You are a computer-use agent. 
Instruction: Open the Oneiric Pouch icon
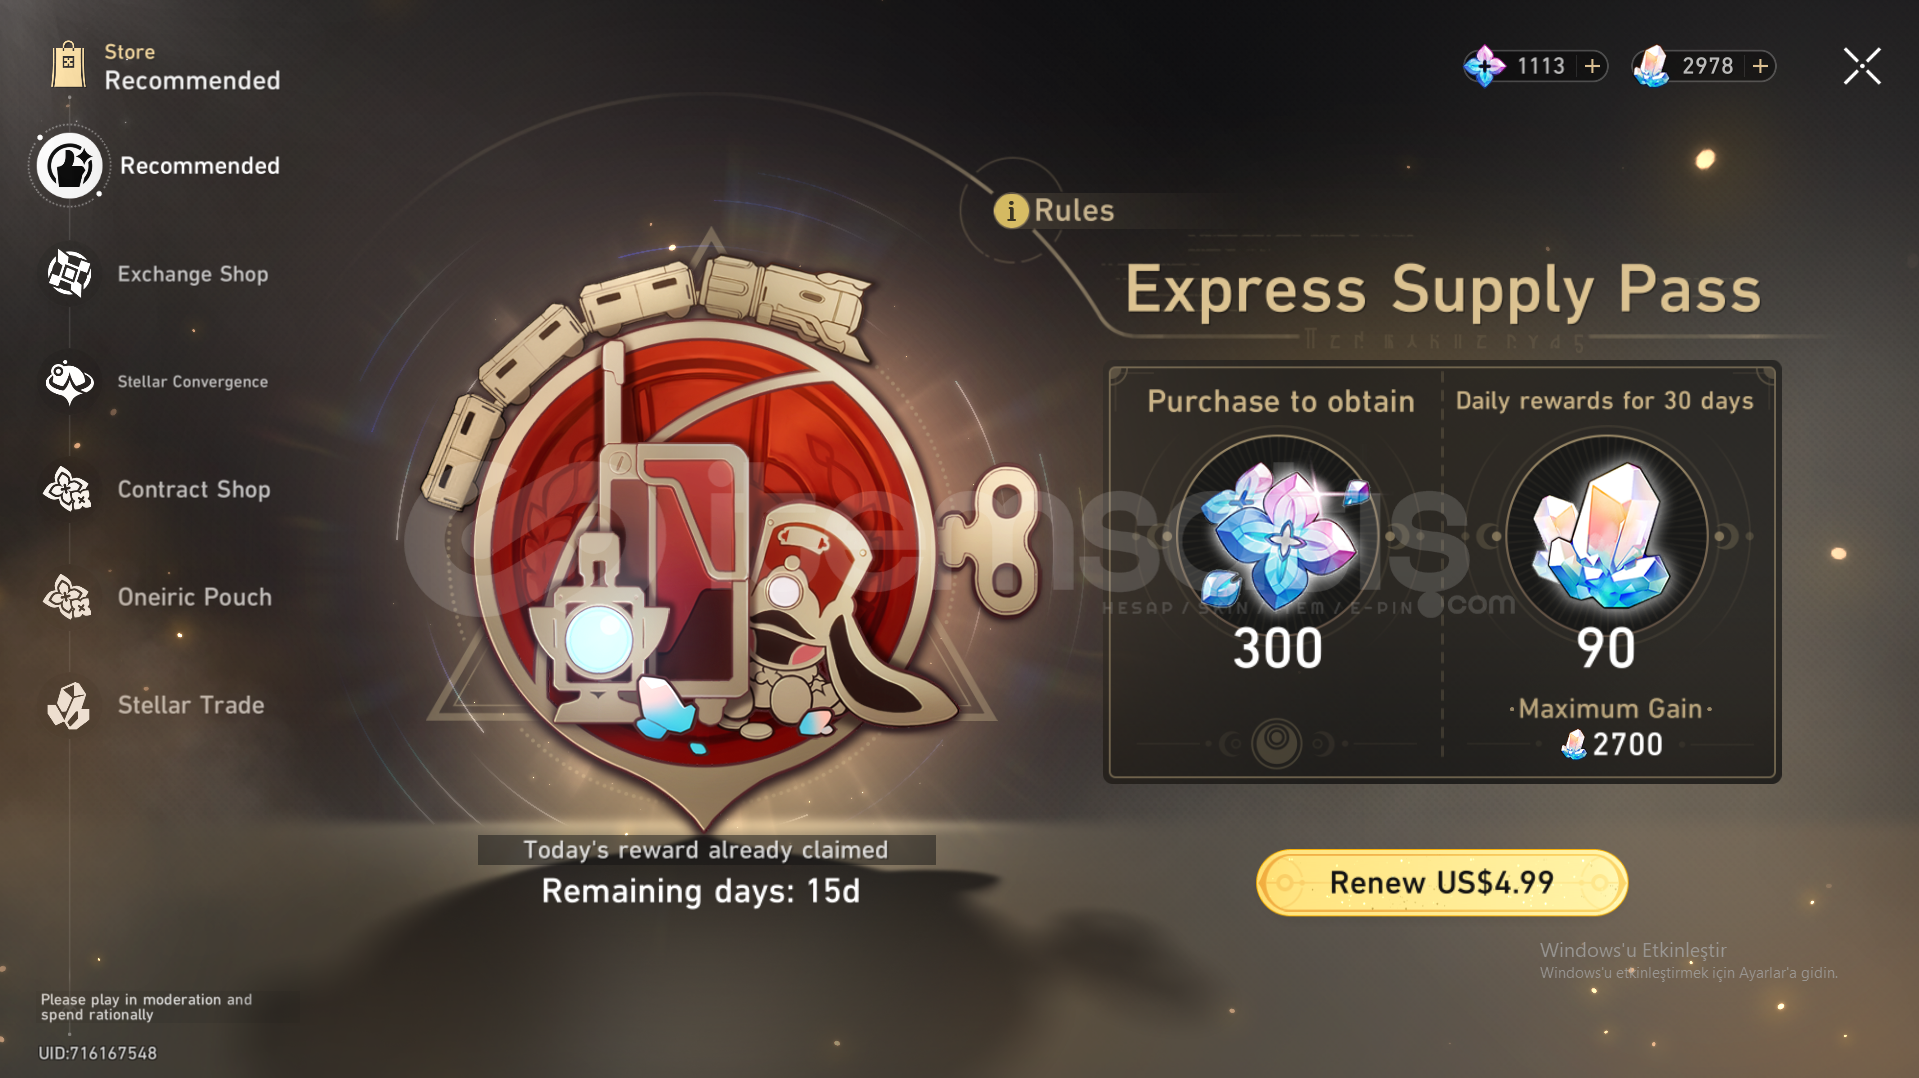pos(68,597)
